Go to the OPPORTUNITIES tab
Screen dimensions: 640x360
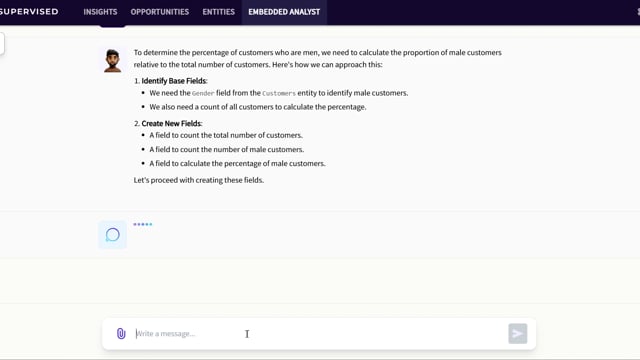coord(160,12)
